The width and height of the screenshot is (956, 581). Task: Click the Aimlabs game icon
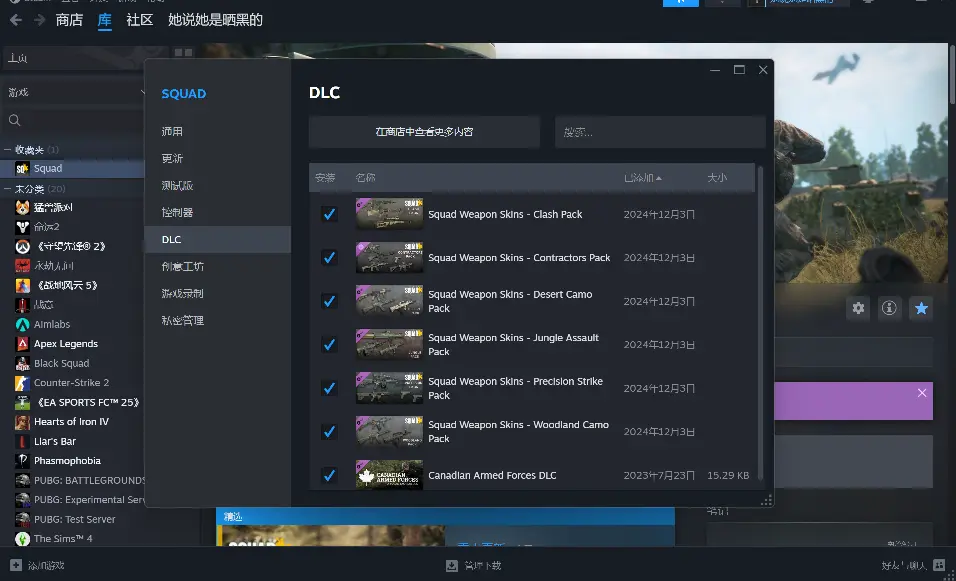(x=23, y=324)
